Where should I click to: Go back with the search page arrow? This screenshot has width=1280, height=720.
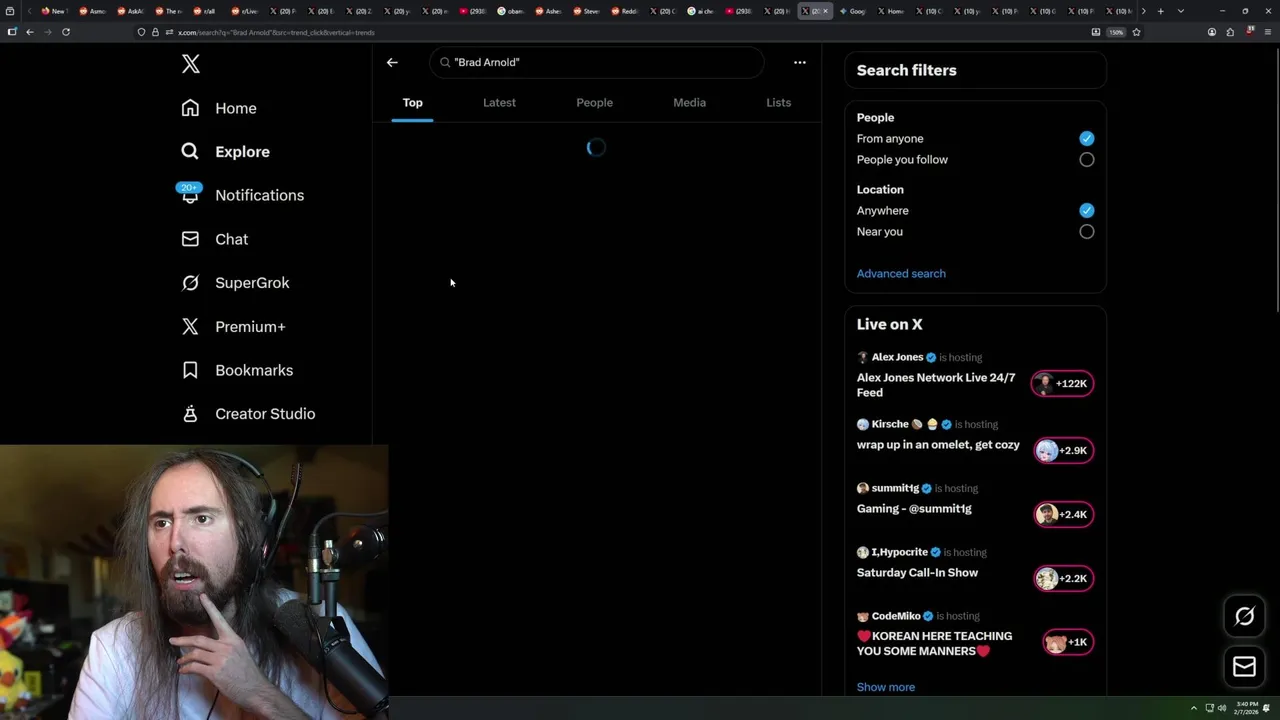coord(392,62)
